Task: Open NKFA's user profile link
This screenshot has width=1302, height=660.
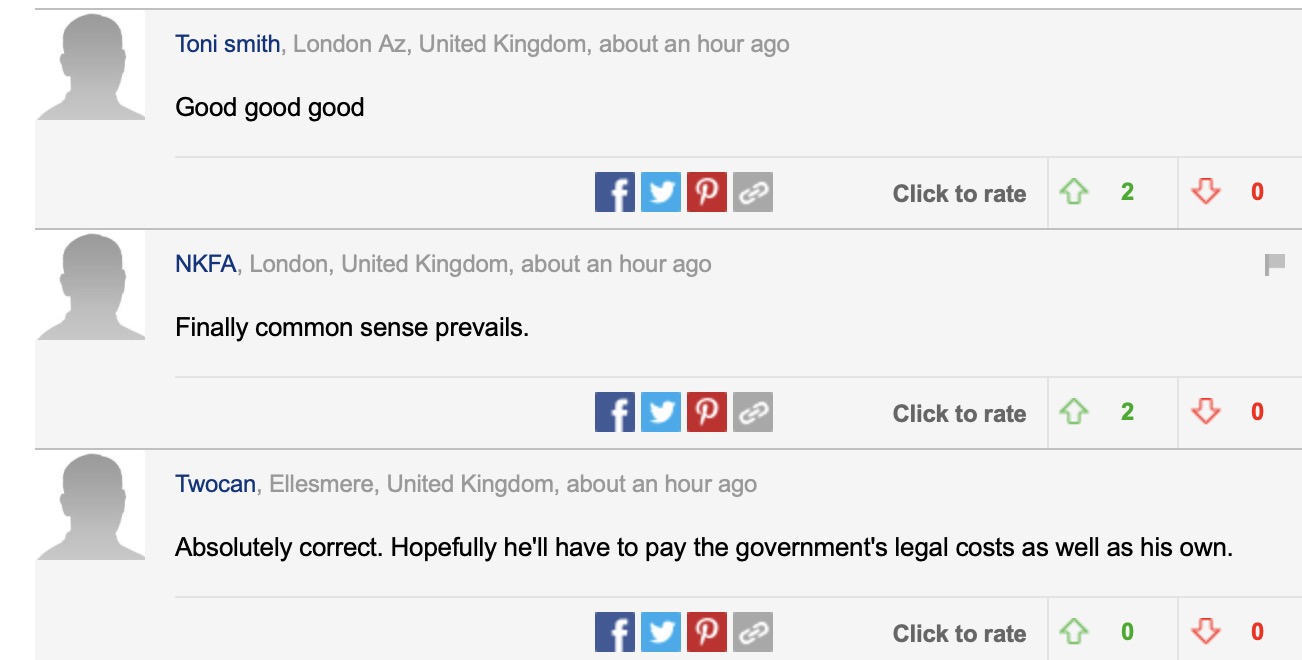Action: tap(206, 264)
